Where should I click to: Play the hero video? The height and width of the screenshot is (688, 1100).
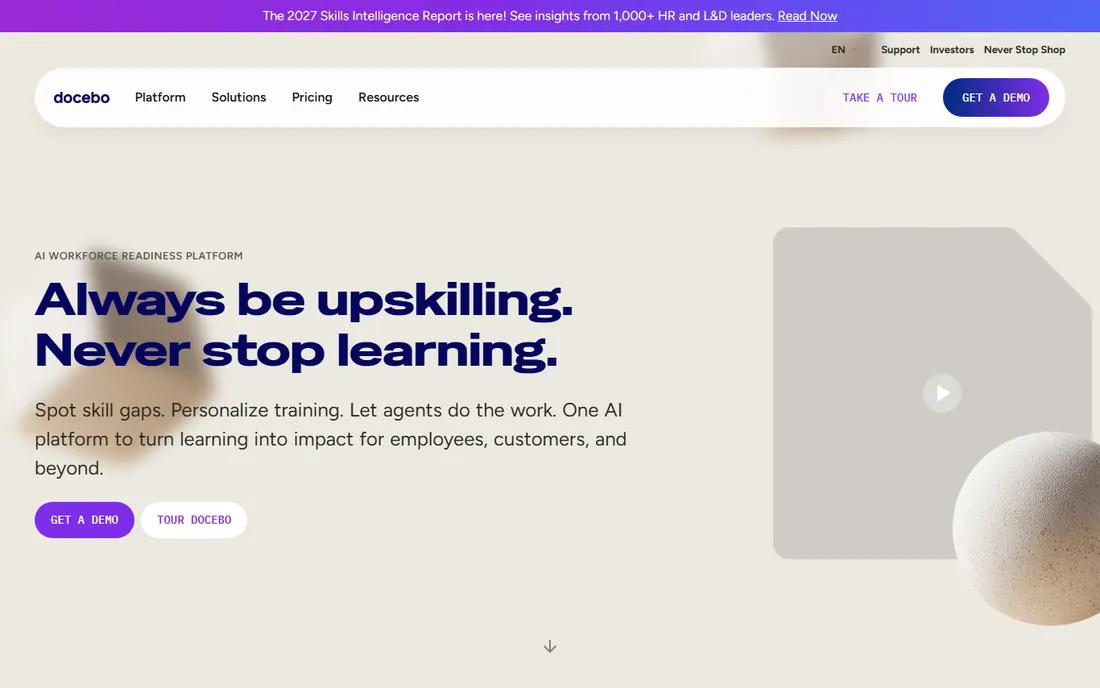[x=941, y=393]
